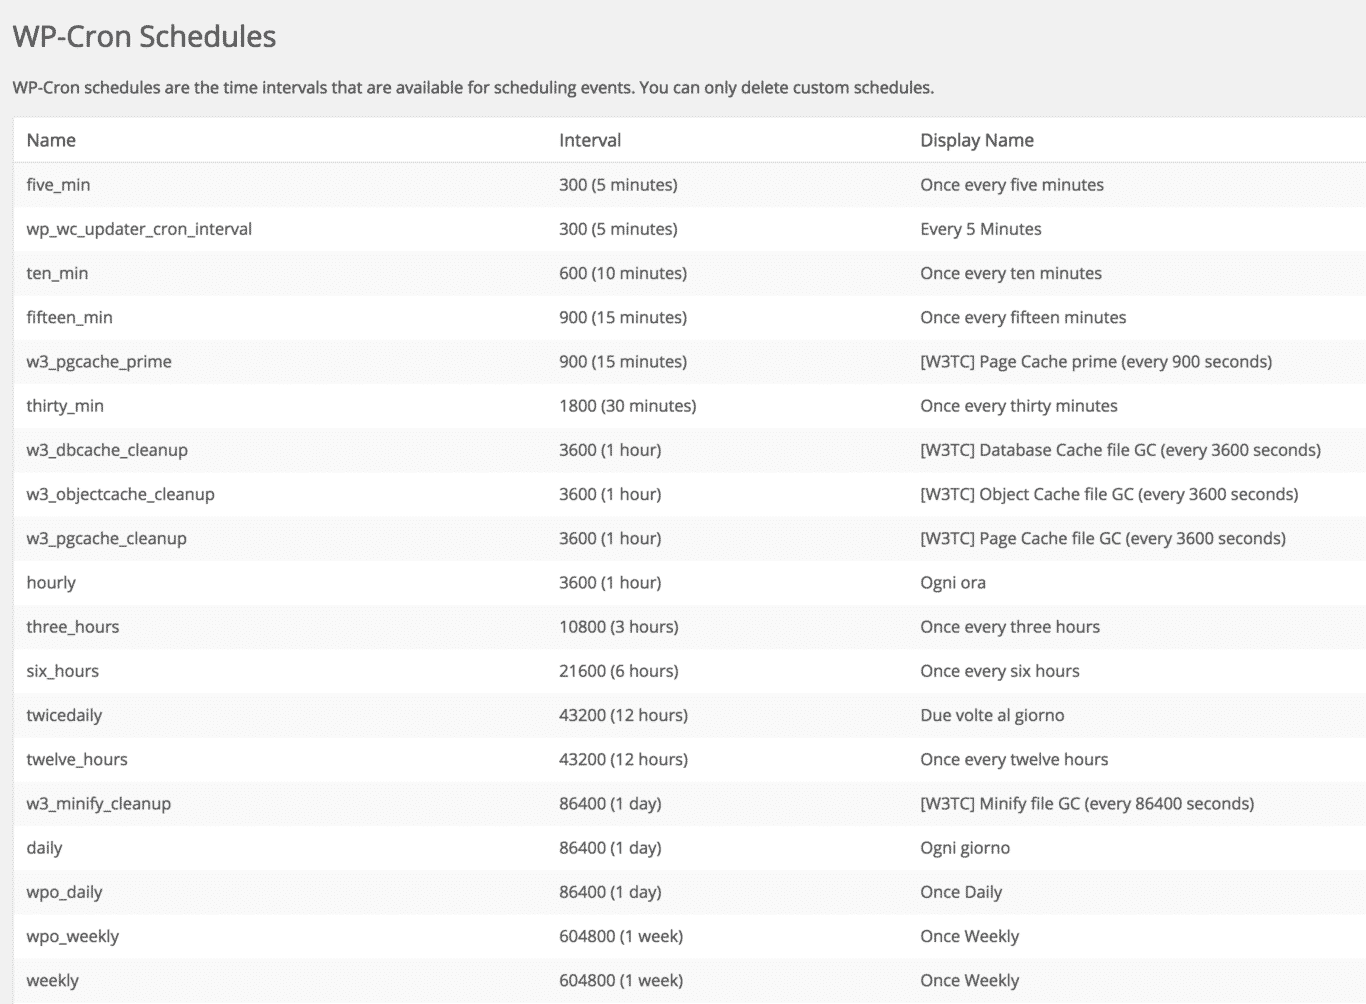Click the Ogni ora display name

pyautogui.click(x=952, y=583)
